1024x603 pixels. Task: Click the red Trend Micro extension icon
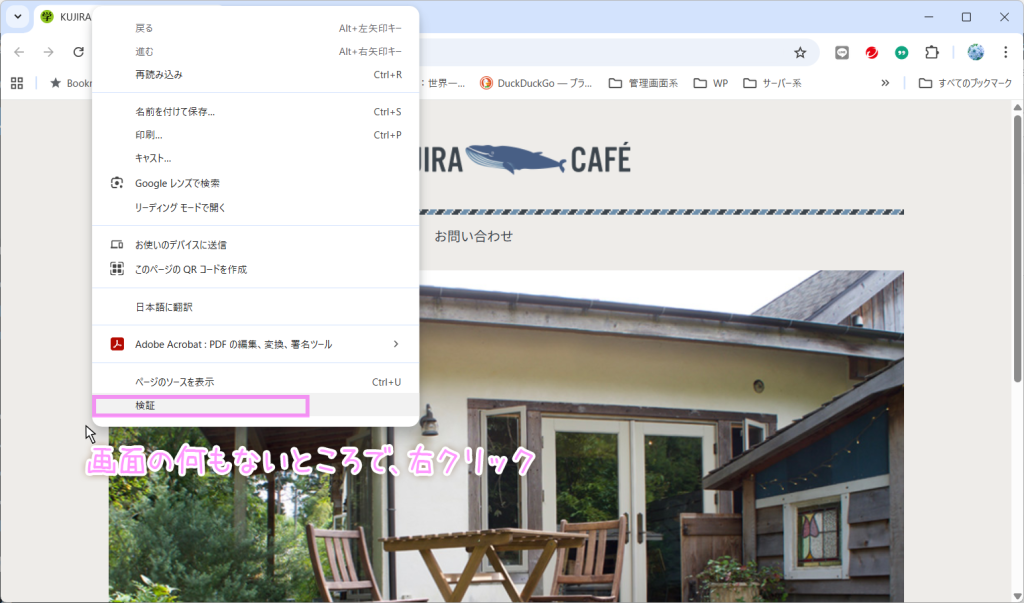tap(872, 52)
